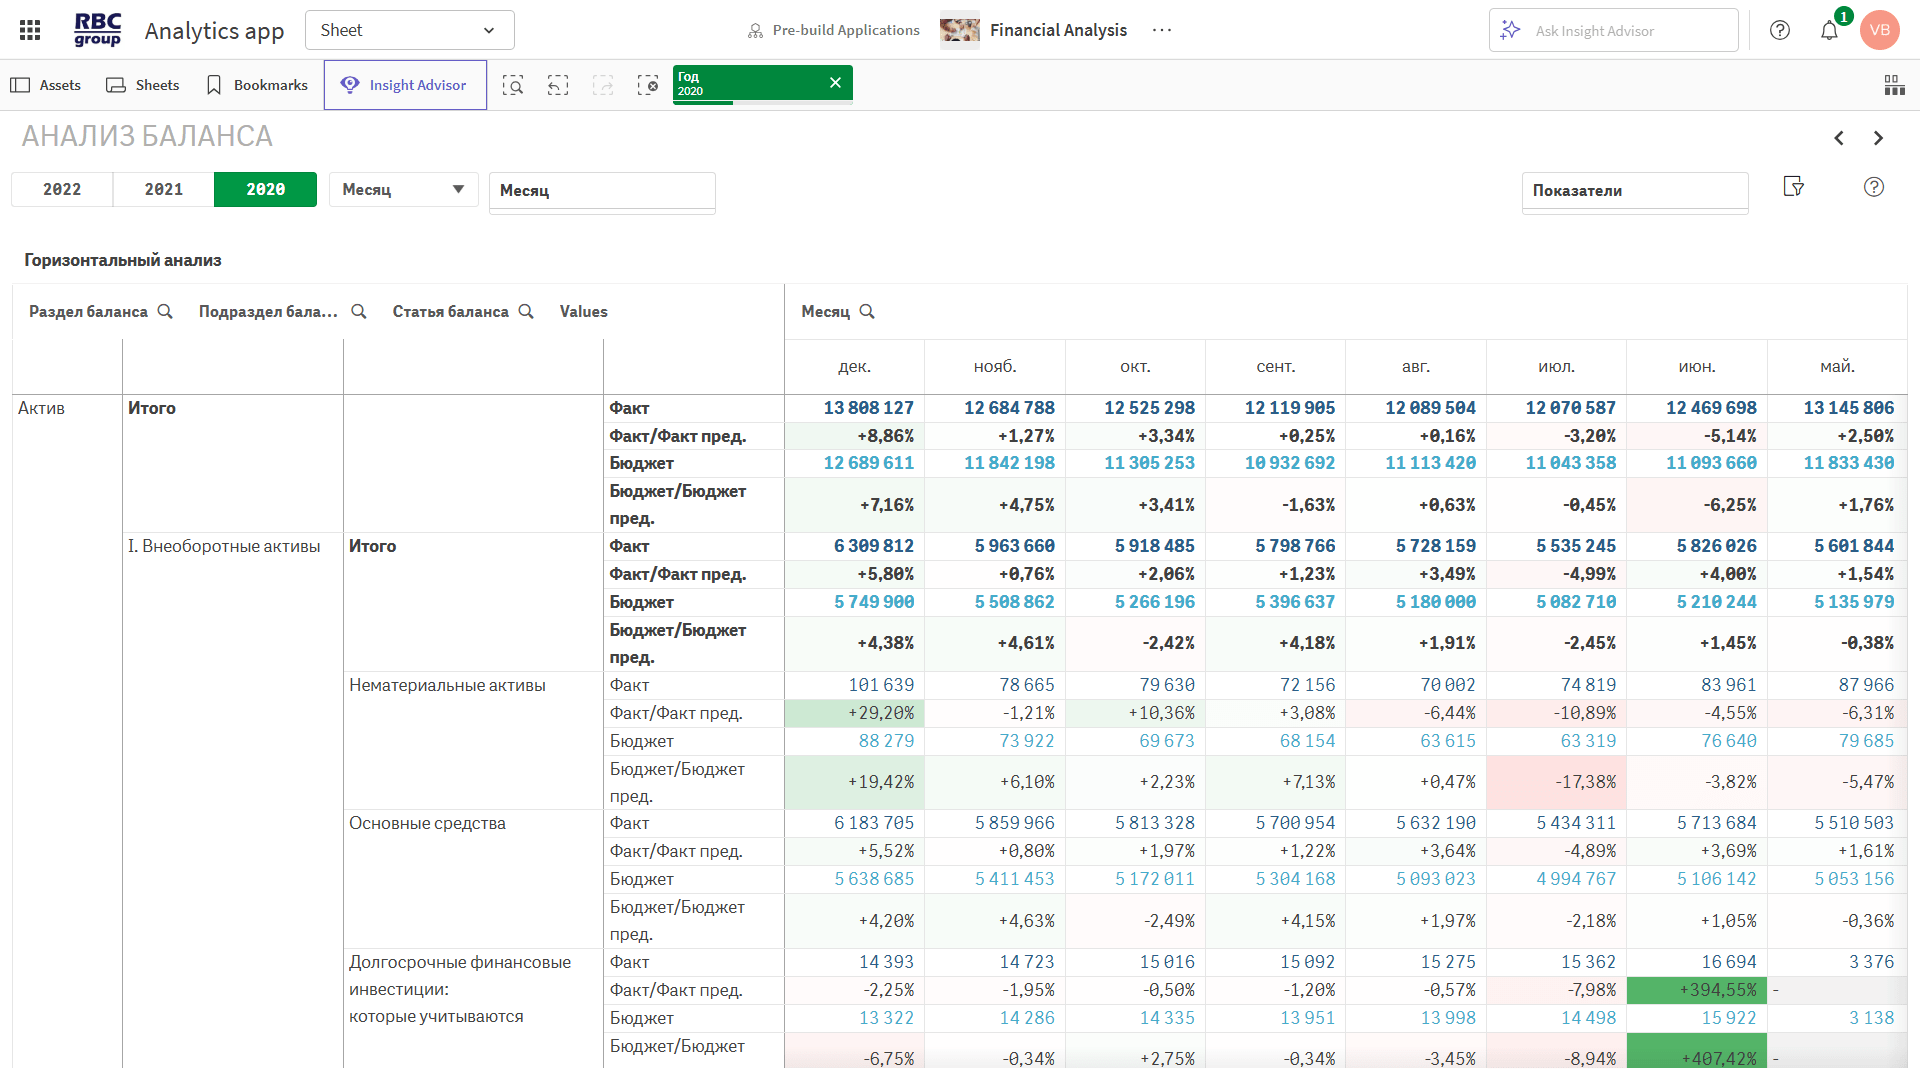Click the clear all selections icon

(648, 85)
